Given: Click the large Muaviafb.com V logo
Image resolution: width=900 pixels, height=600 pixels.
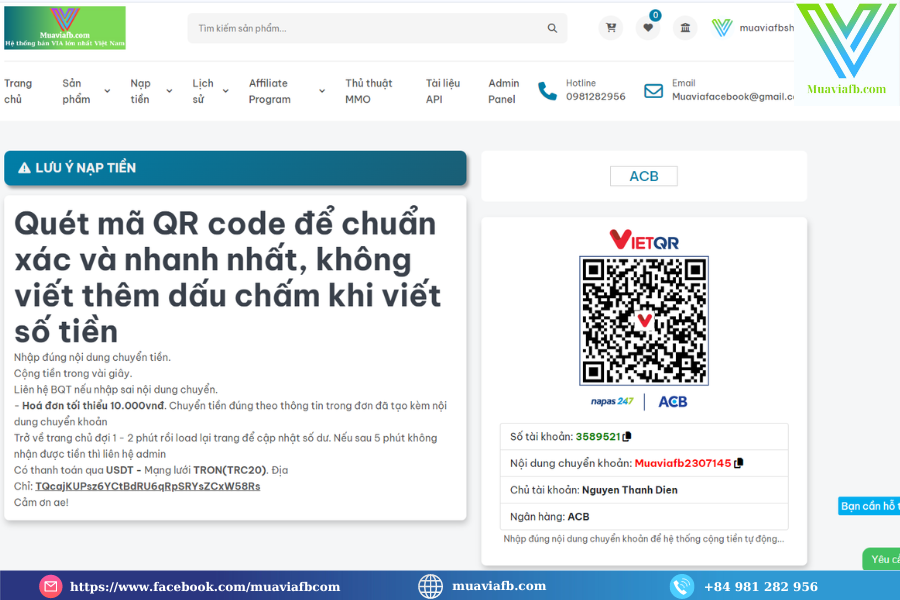Looking at the screenshot, I should pyautogui.click(x=847, y=49).
